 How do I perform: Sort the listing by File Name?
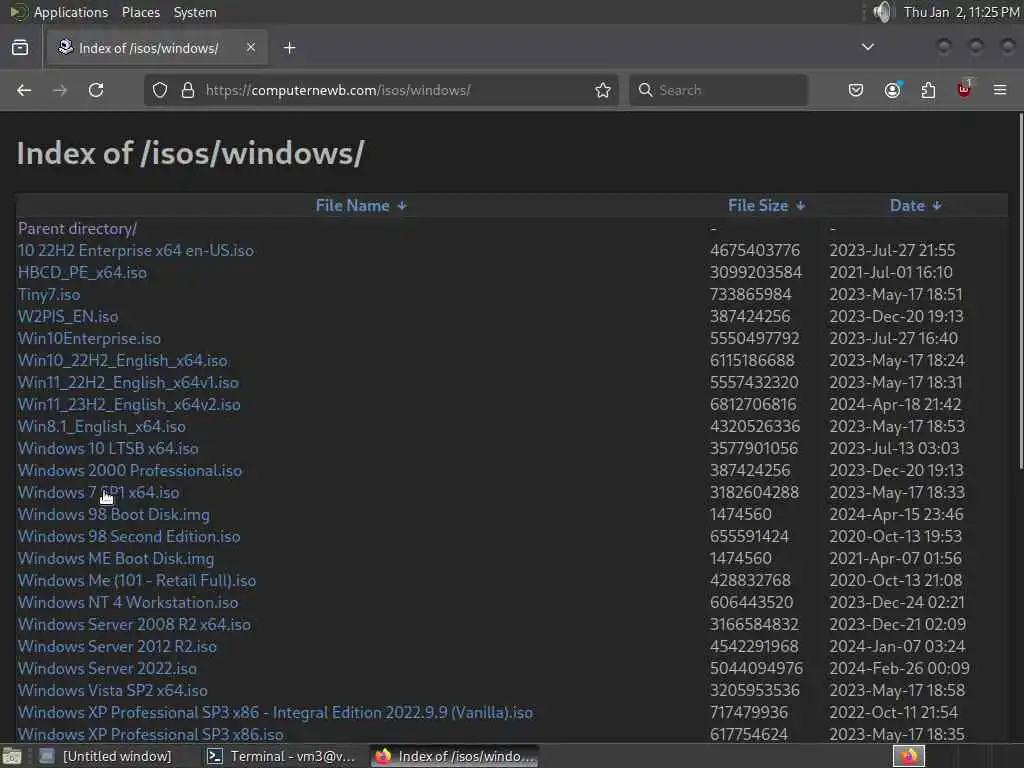tap(361, 206)
